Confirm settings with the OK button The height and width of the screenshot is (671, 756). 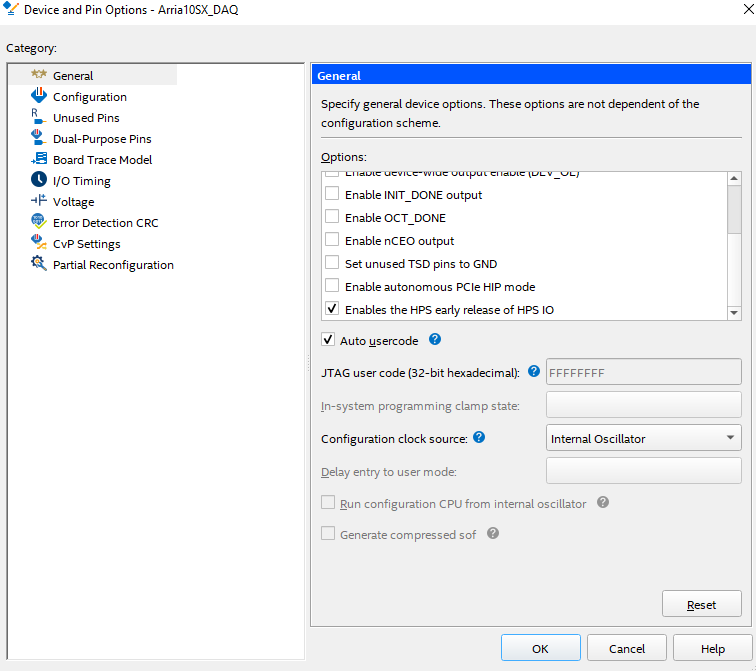[x=540, y=648]
